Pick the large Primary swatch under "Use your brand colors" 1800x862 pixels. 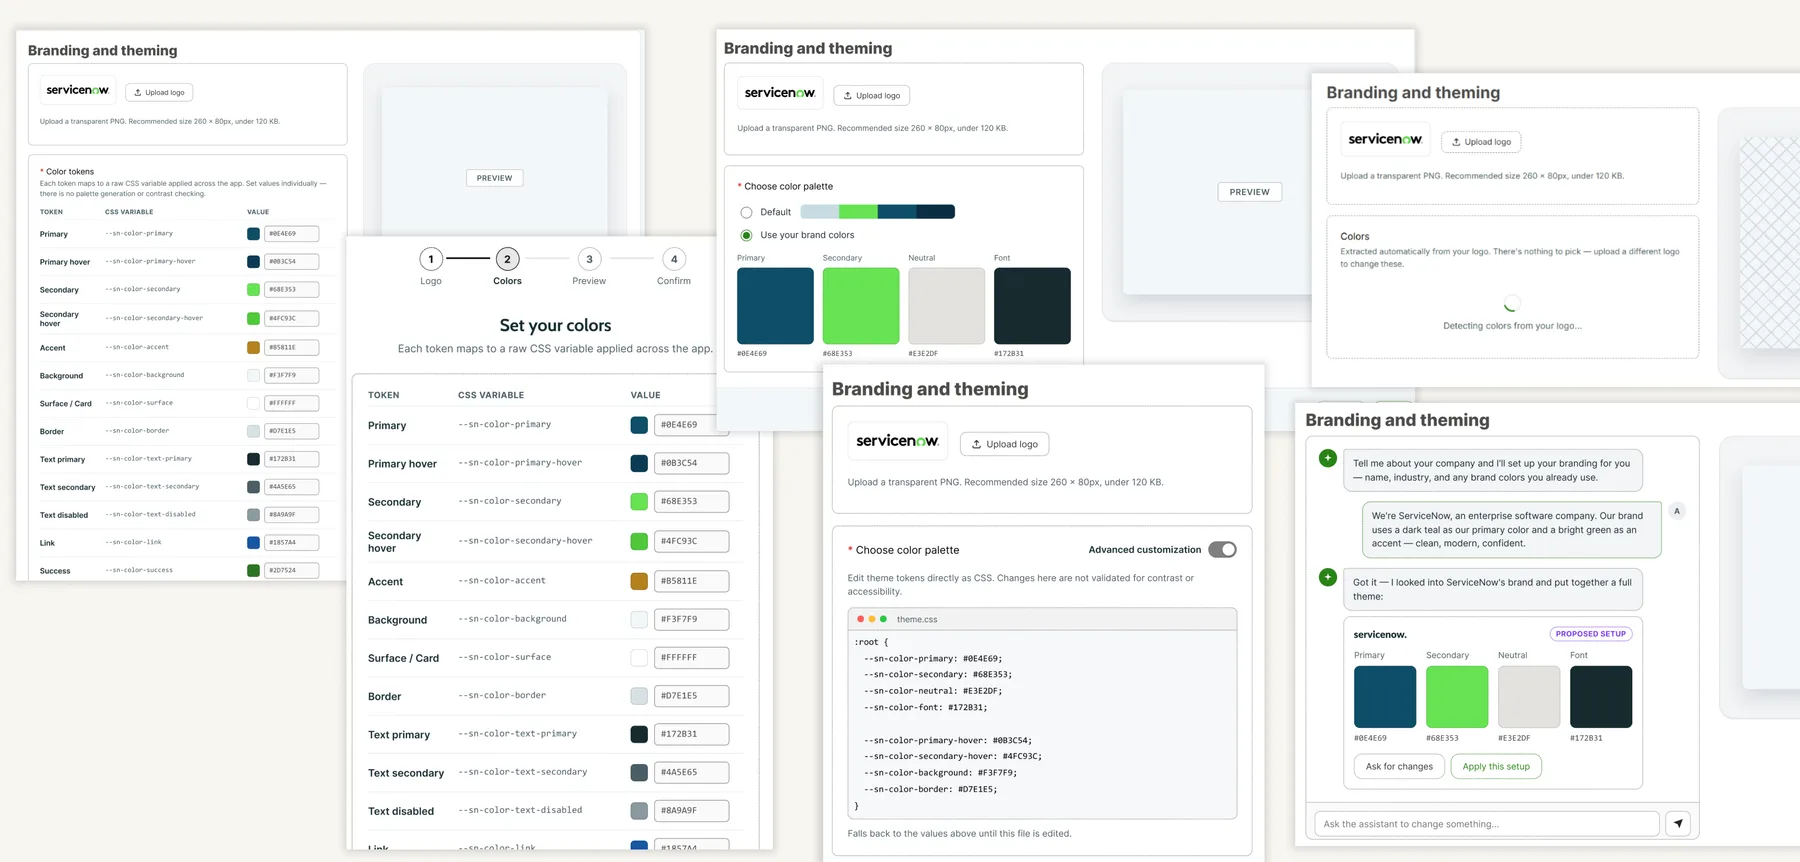pyautogui.click(x=775, y=306)
